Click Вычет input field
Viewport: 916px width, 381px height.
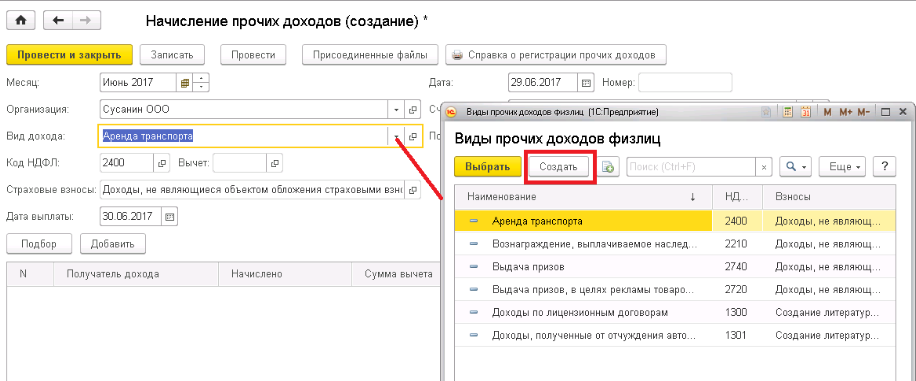point(240,163)
